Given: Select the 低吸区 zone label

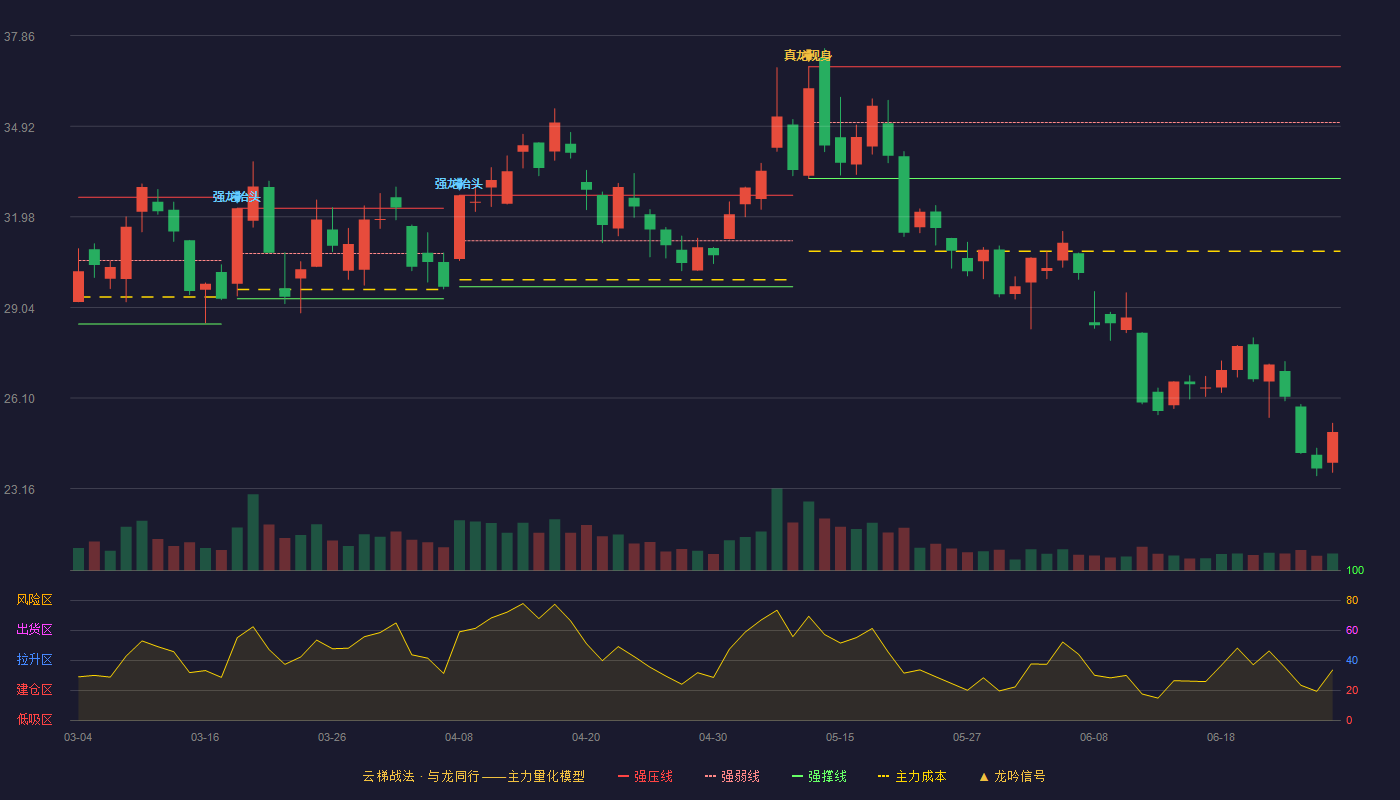Looking at the screenshot, I should pos(35,719).
